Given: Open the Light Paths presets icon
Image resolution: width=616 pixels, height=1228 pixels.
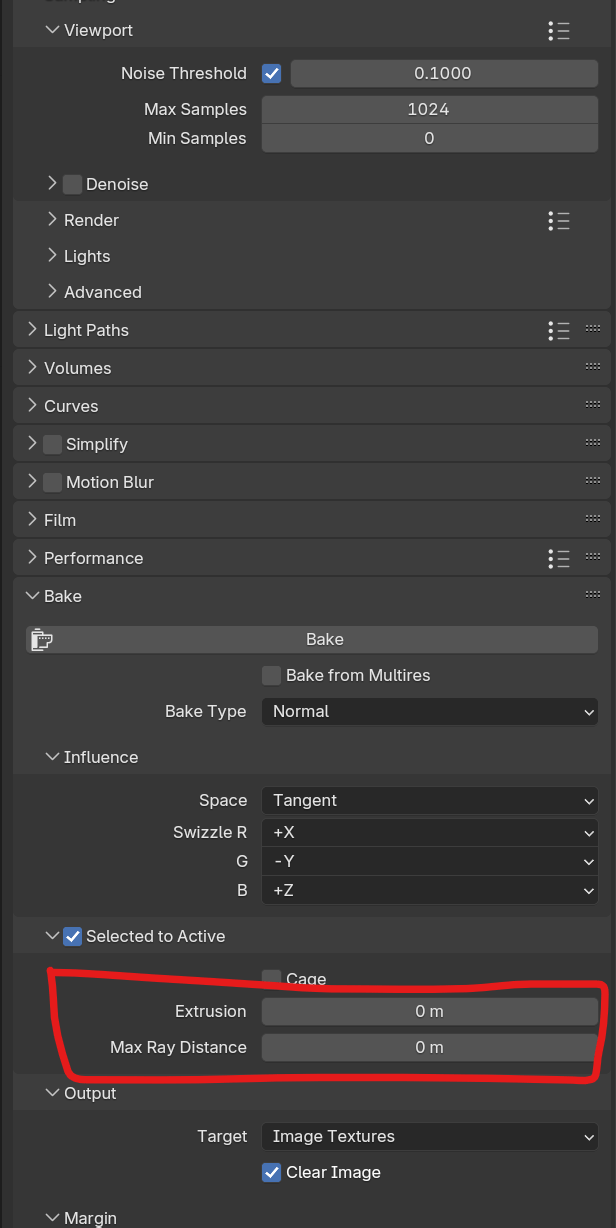Looking at the screenshot, I should tap(559, 330).
